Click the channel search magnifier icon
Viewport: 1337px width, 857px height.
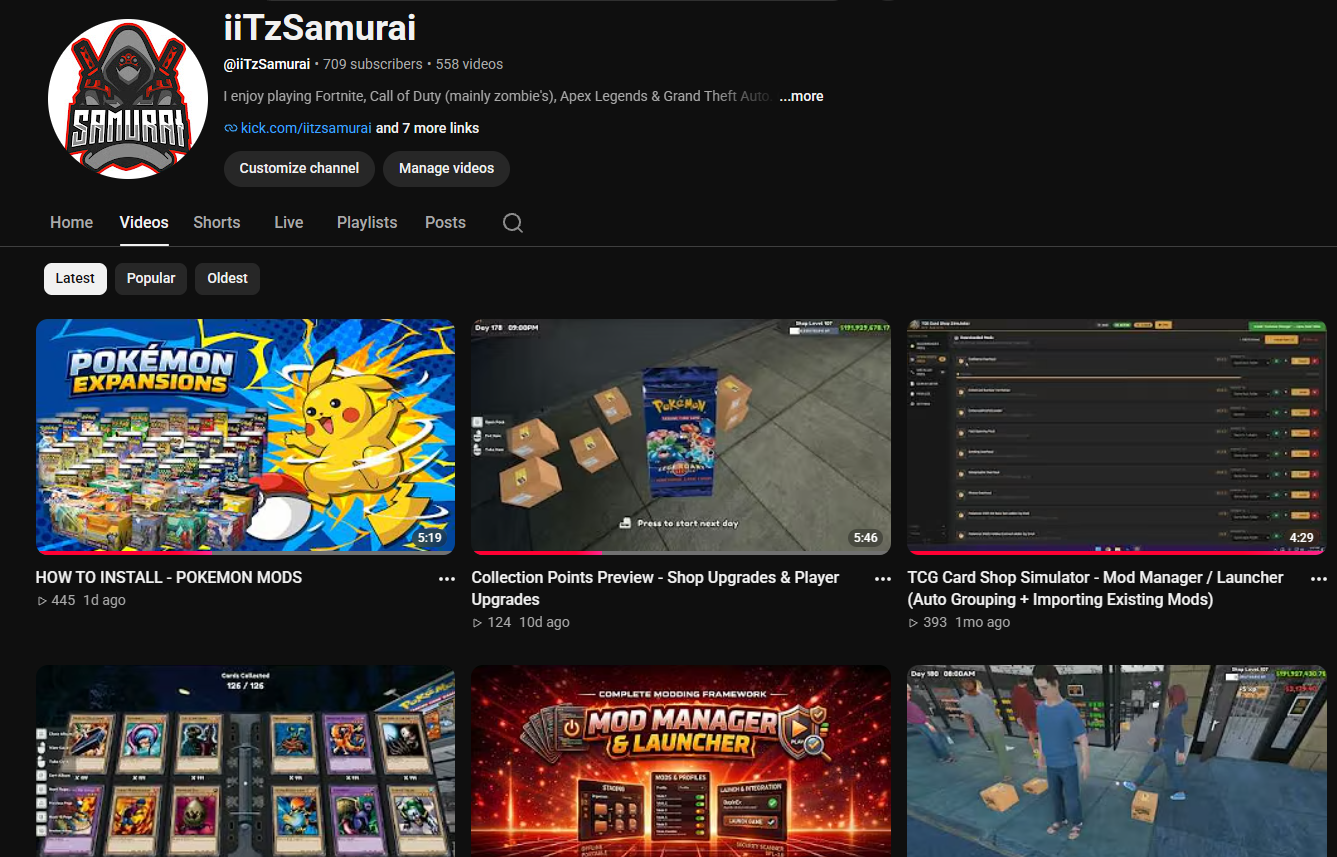pyautogui.click(x=513, y=223)
